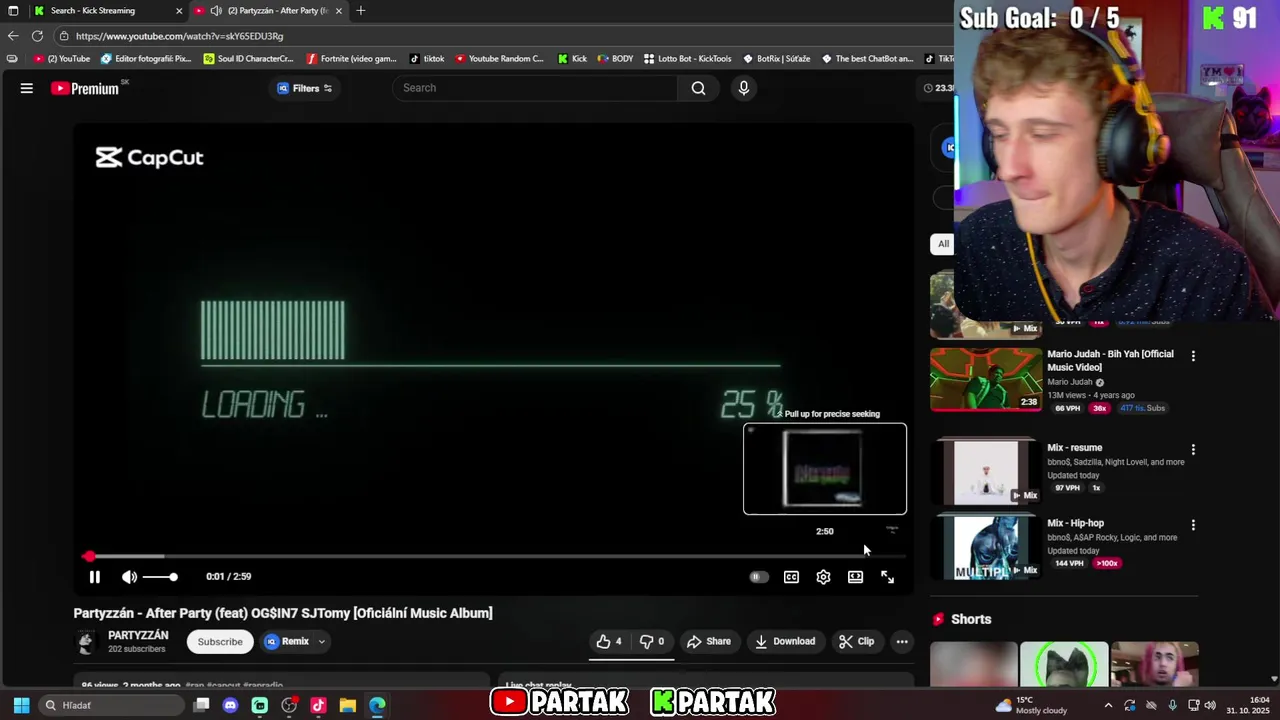Open Mix - resume thumbnail

[x=986, y=472]
